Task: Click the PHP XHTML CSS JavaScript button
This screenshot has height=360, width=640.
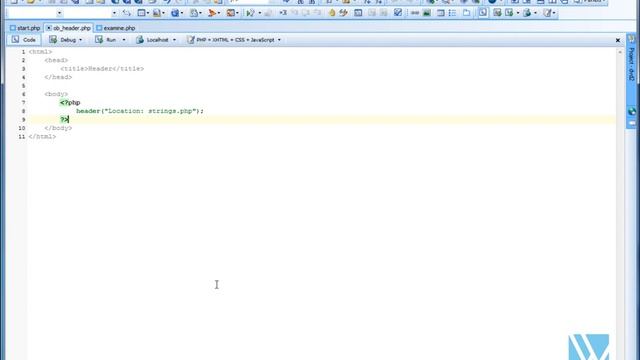Action: pyautogui.click(x=231, y=40)
